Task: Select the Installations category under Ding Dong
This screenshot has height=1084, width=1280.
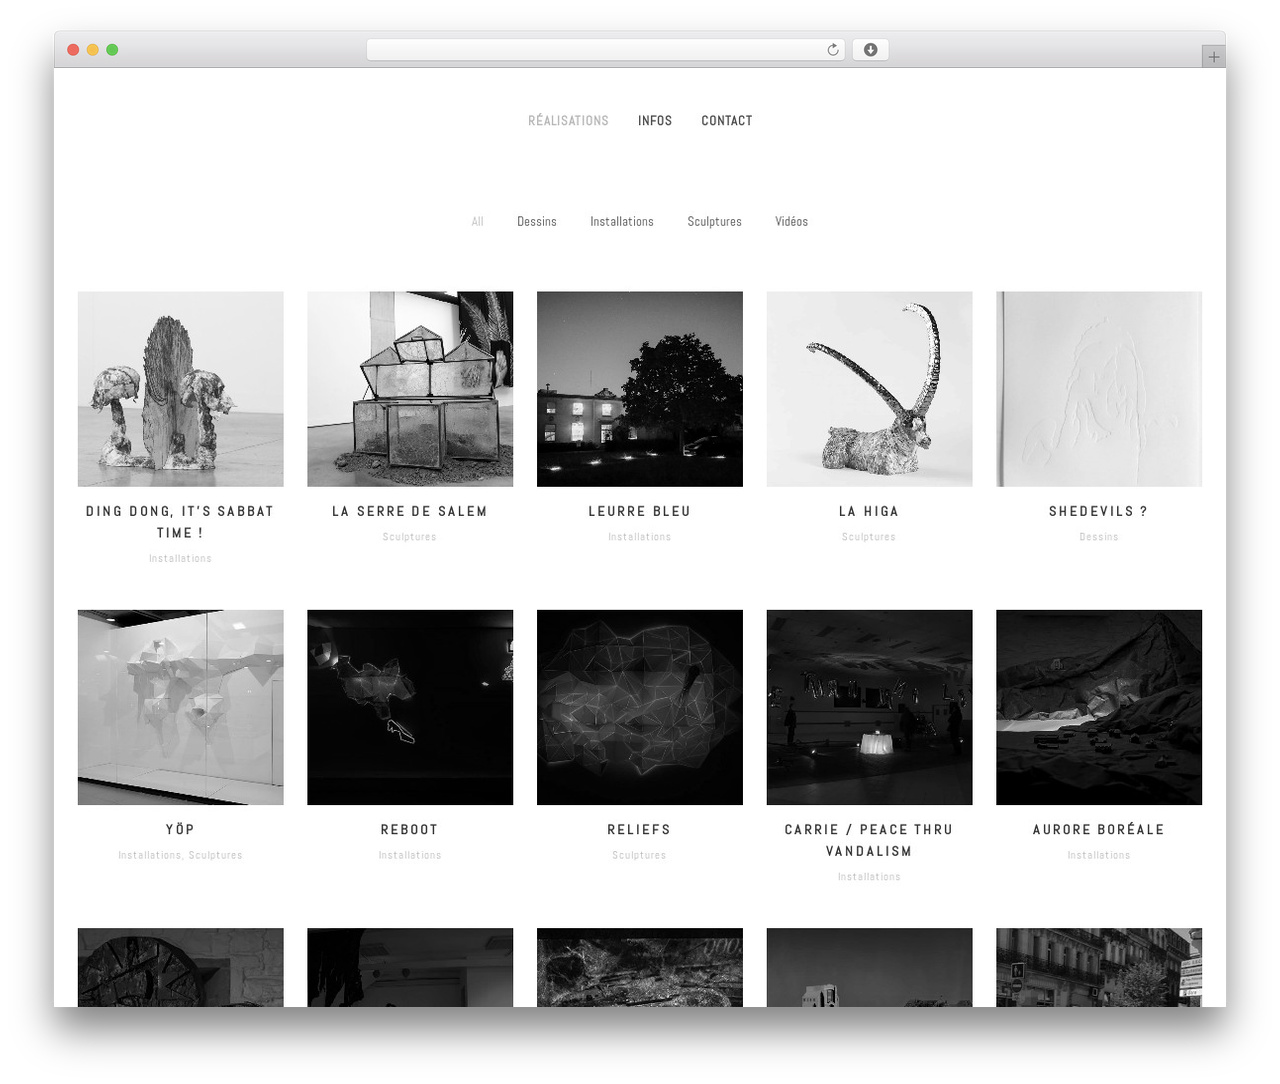Action: coord(180,558)
